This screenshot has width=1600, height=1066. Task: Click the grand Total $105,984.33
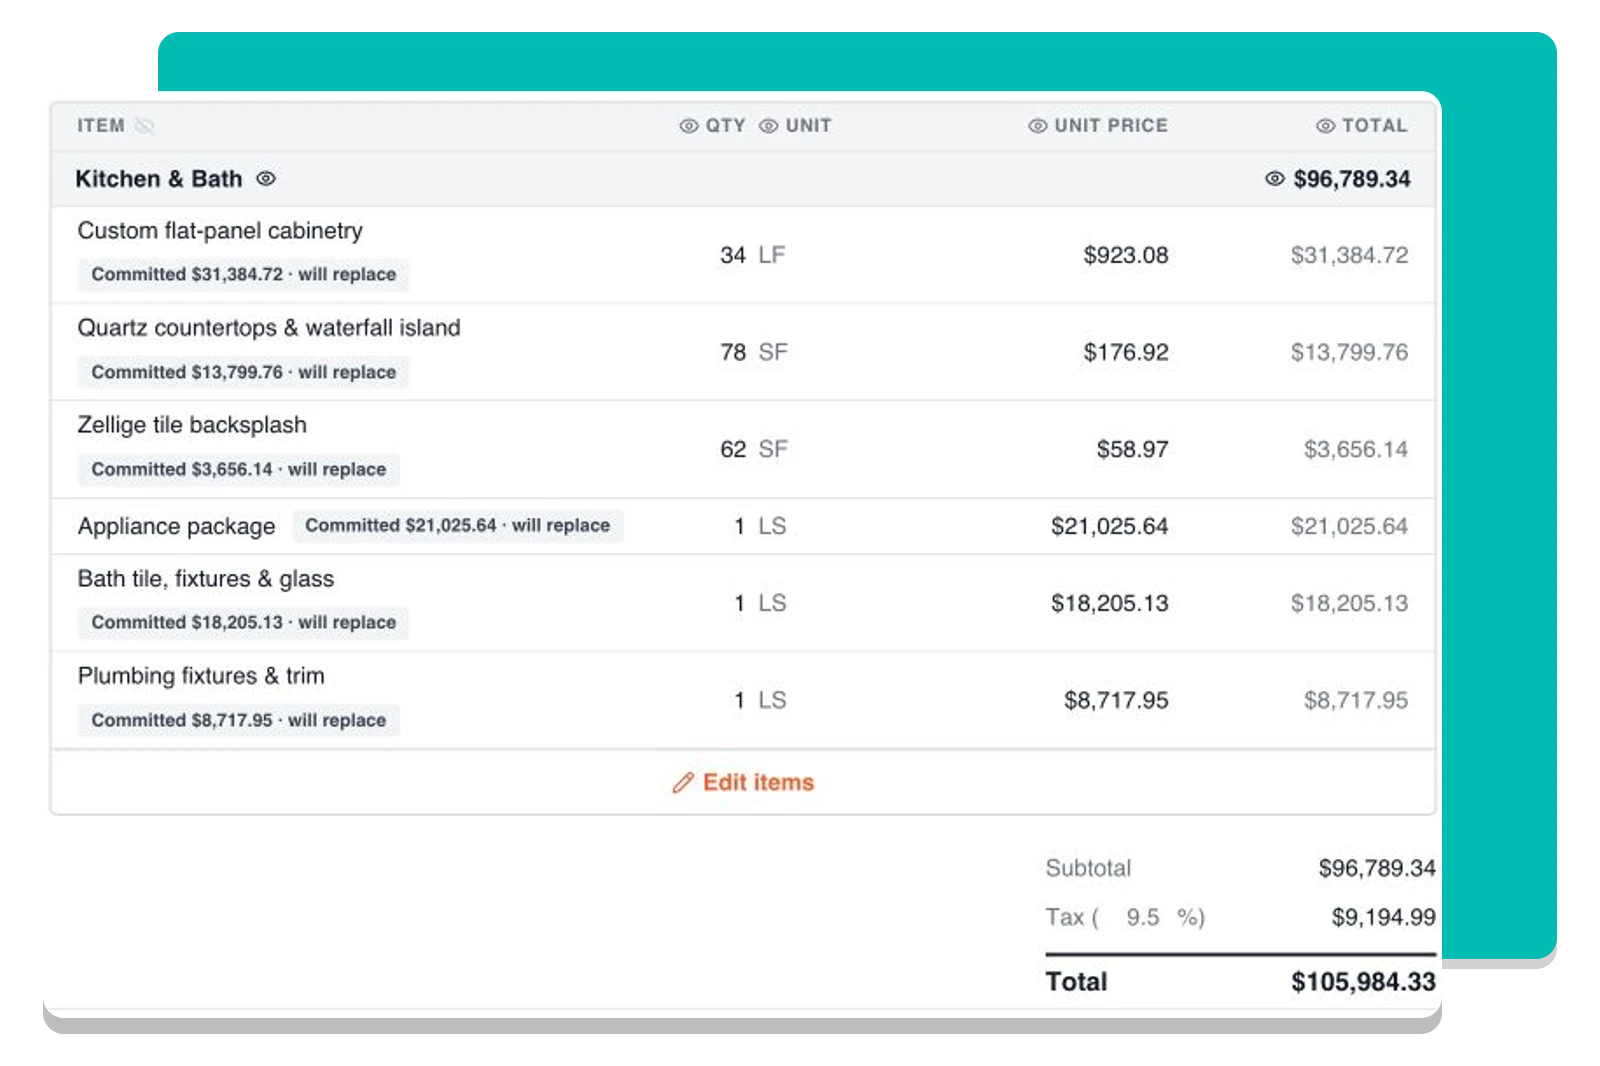tap(1363, 982)
